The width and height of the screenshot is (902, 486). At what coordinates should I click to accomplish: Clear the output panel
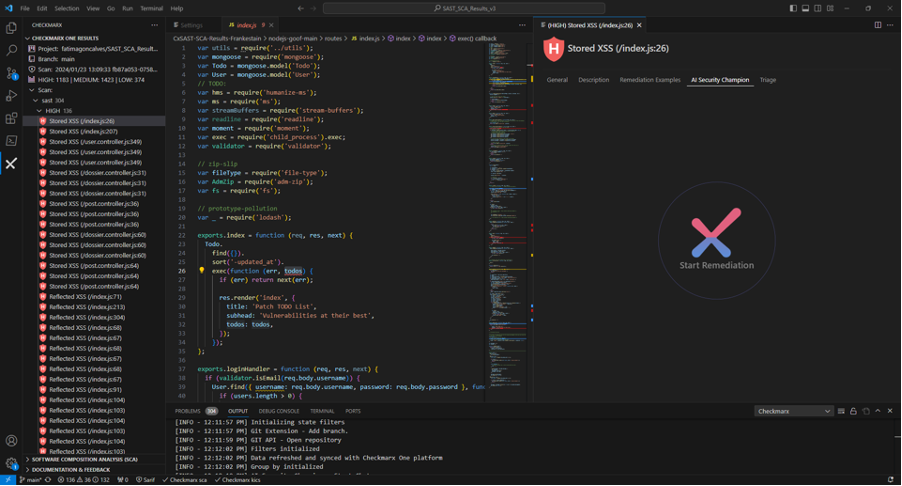click(x=841, y=411)
